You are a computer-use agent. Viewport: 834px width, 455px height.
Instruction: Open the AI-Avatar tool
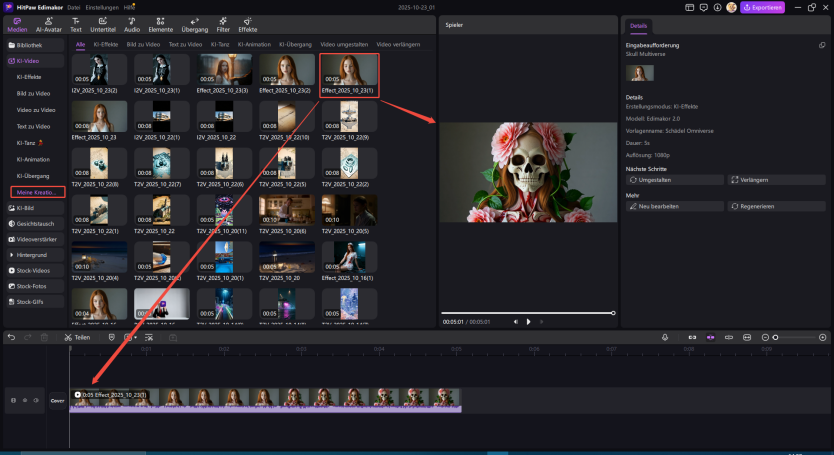pos(47,24)
